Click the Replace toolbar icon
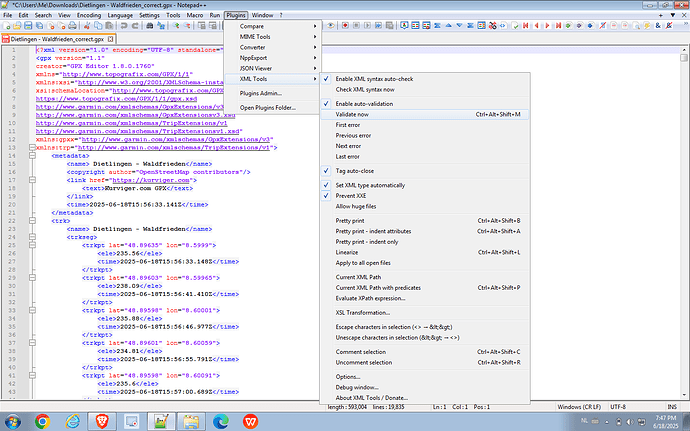The width and height of the screenshot is (690, 431). [161, 26]
